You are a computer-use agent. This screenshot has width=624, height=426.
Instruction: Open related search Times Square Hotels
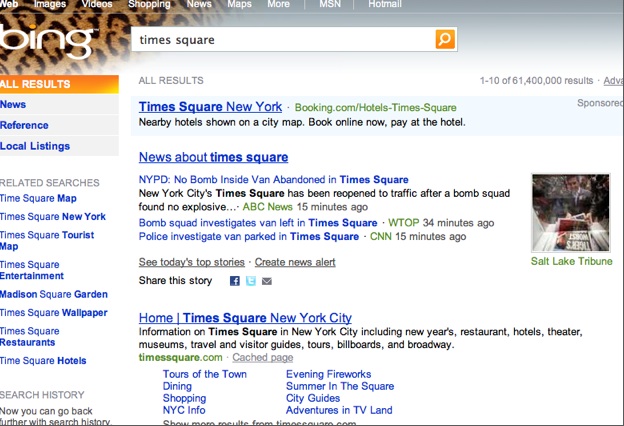pos(43,360)
